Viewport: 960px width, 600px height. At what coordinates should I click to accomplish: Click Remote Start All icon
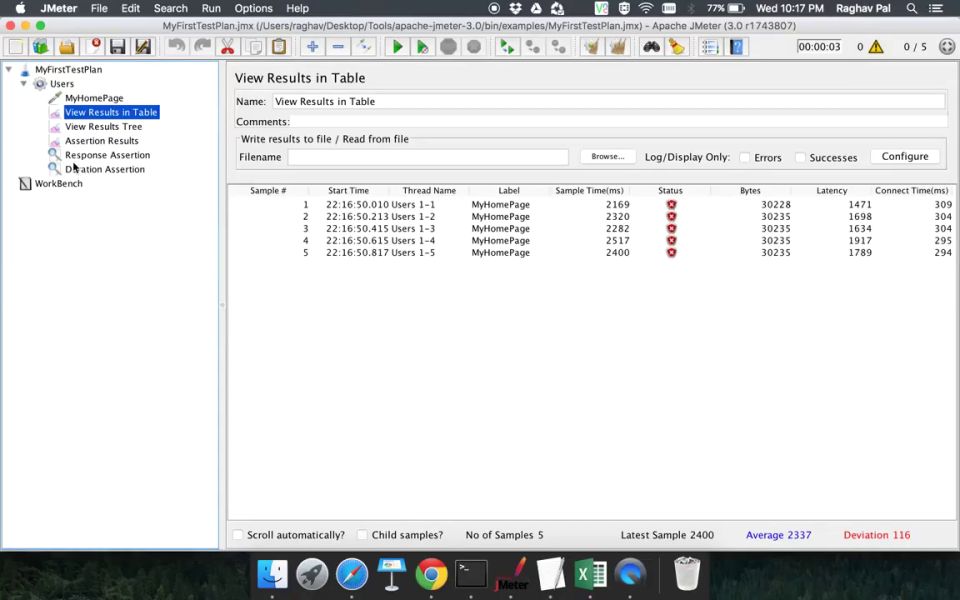[507, 47]
